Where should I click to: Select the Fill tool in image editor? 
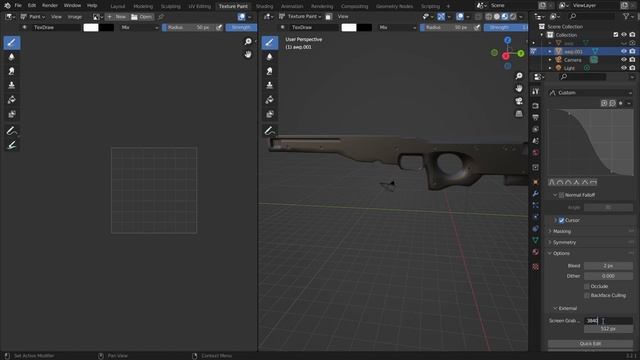click(x=12, y=100)
